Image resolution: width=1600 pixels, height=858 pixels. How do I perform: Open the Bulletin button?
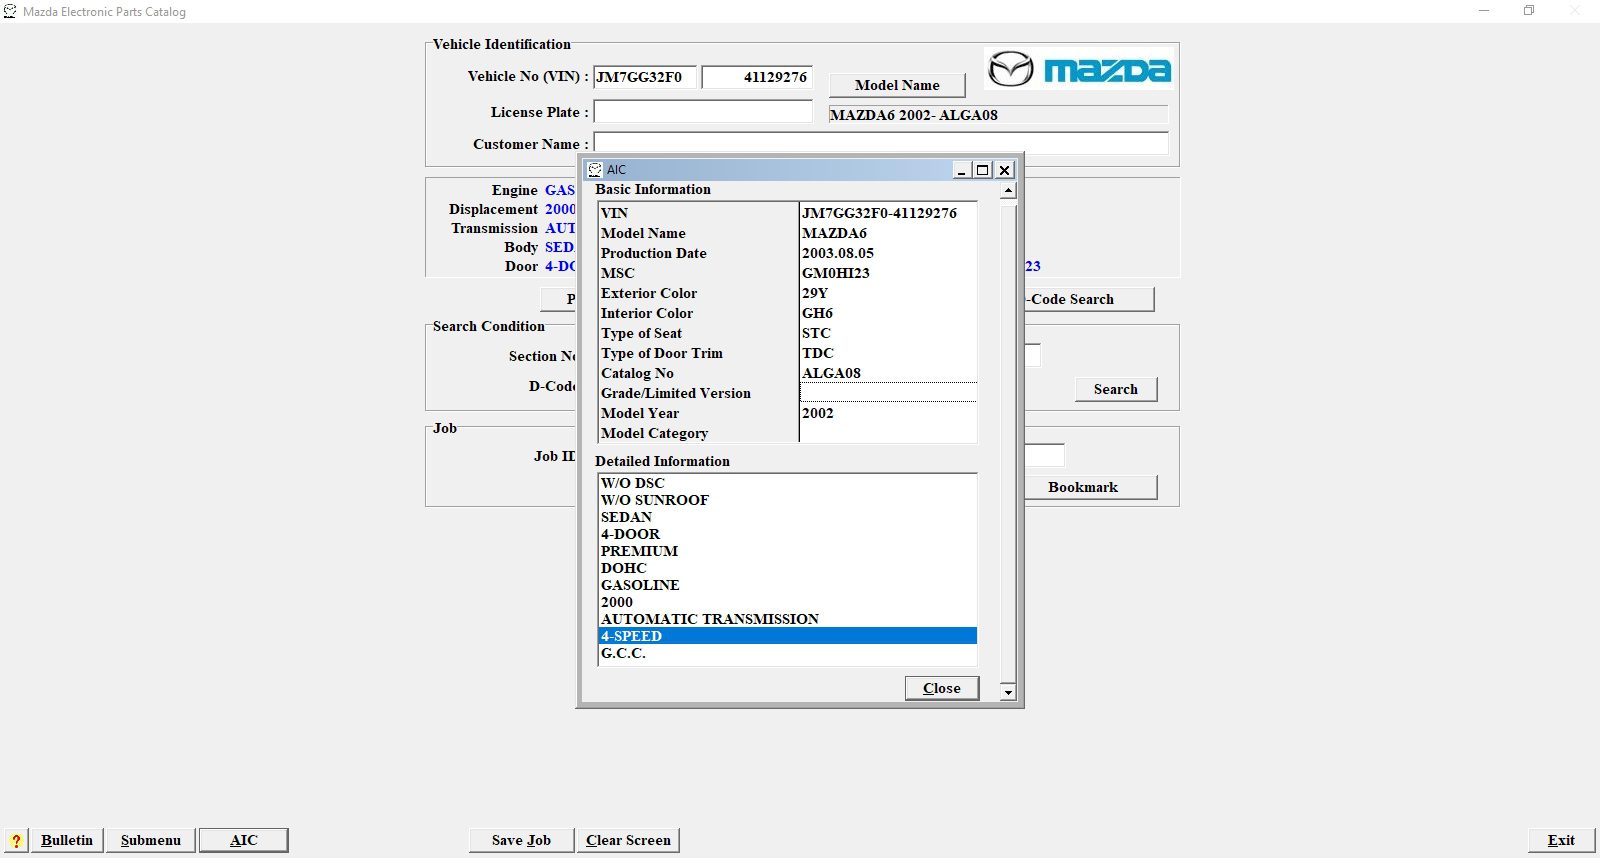67,841
